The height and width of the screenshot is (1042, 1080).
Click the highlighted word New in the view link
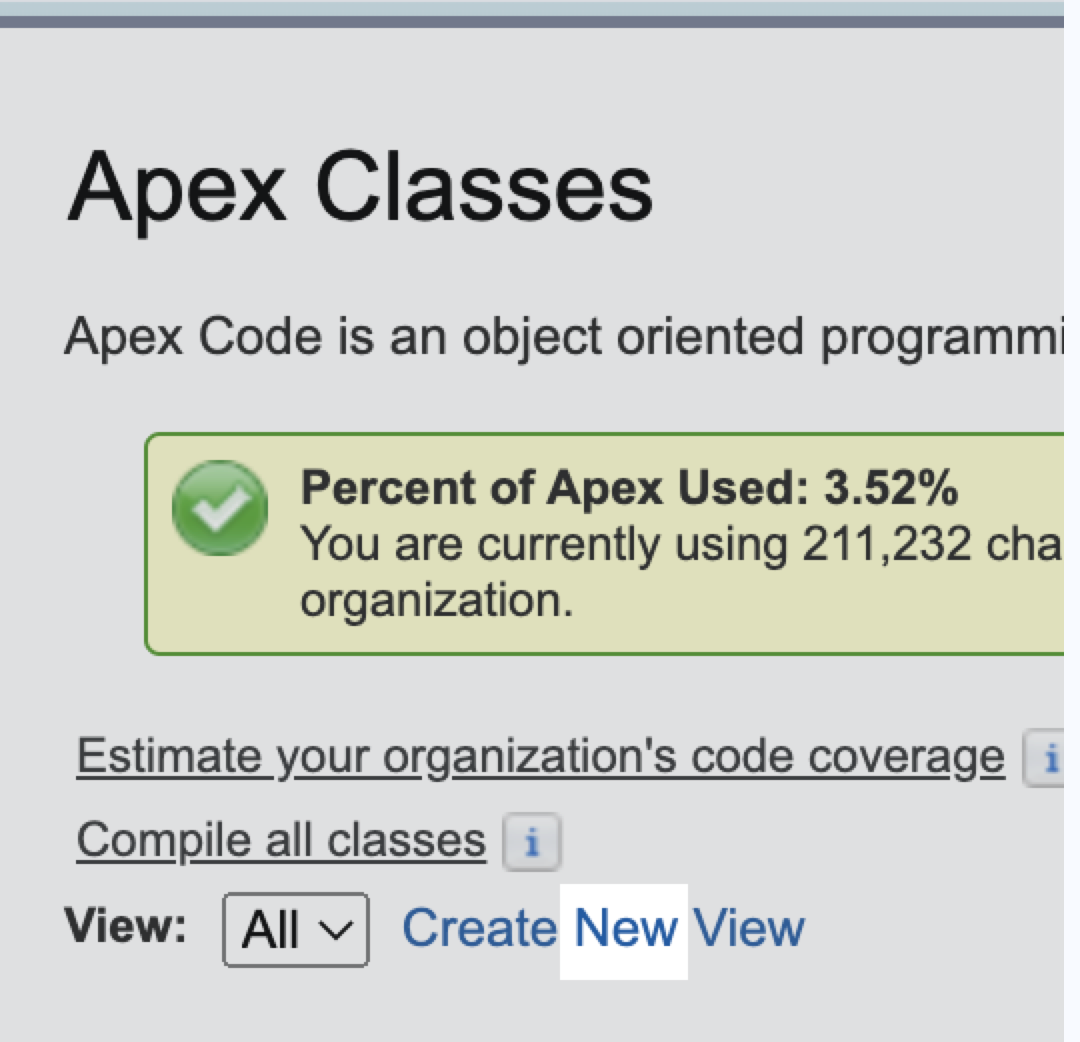tap(625, 929)
